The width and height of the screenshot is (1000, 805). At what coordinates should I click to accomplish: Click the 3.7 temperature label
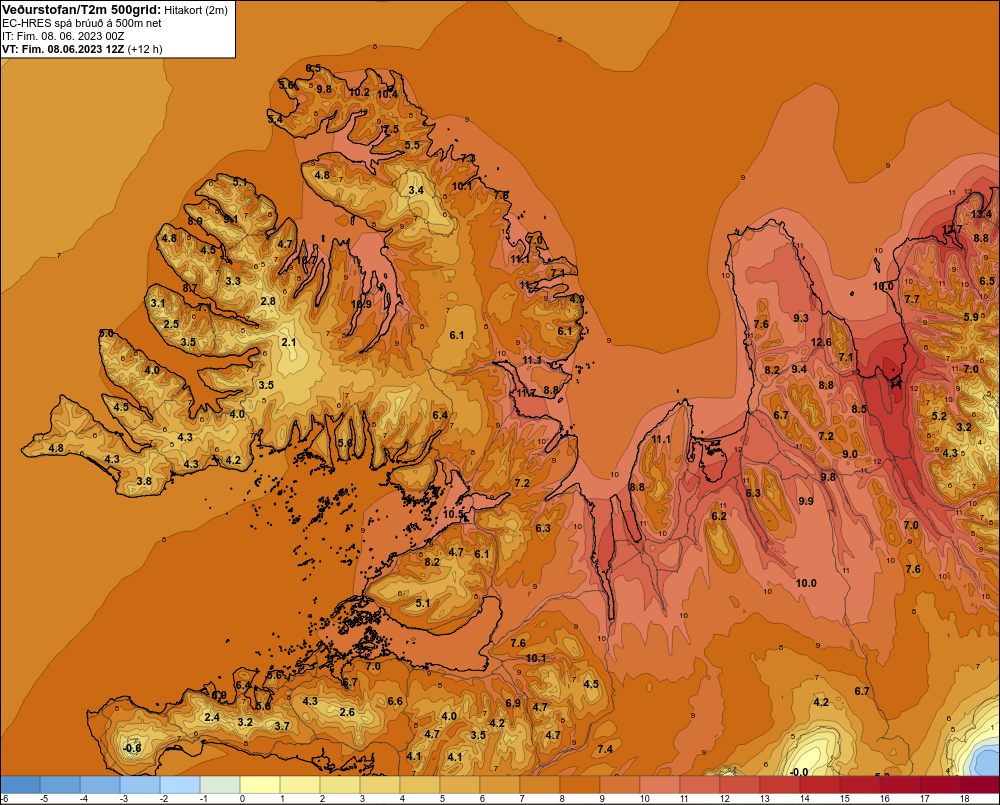pos(282,725)
